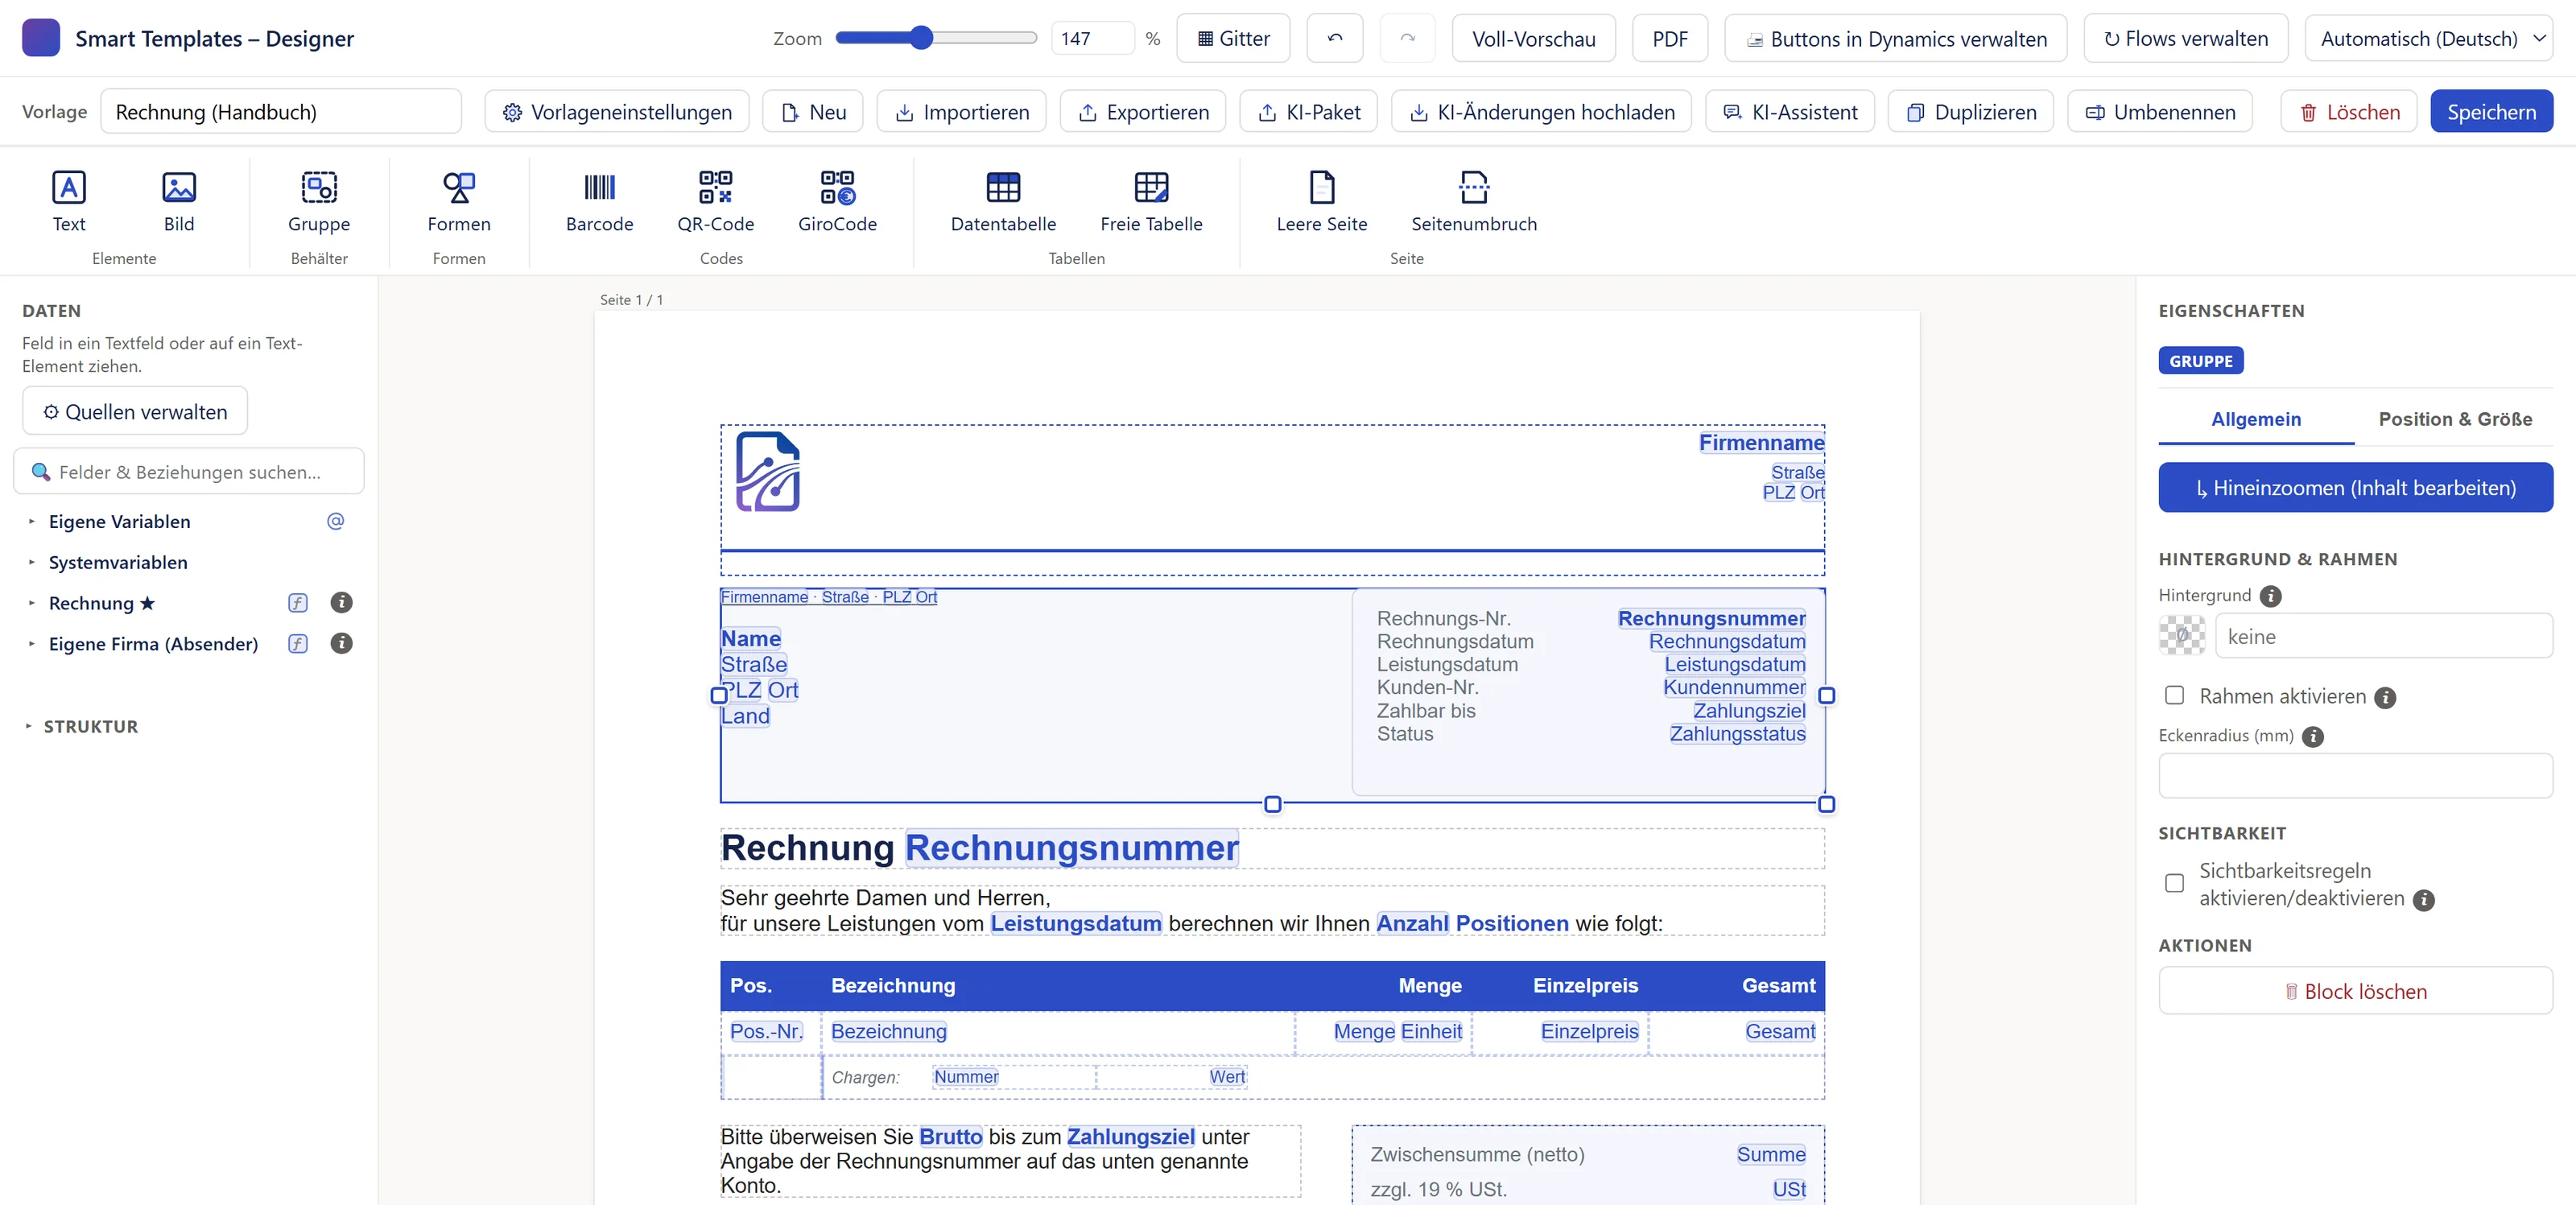Enable Rahmen aktivieren checkbox
Viewport: 2576px width, 1205px height.
pyautogui.click(x=2174, y=695)
